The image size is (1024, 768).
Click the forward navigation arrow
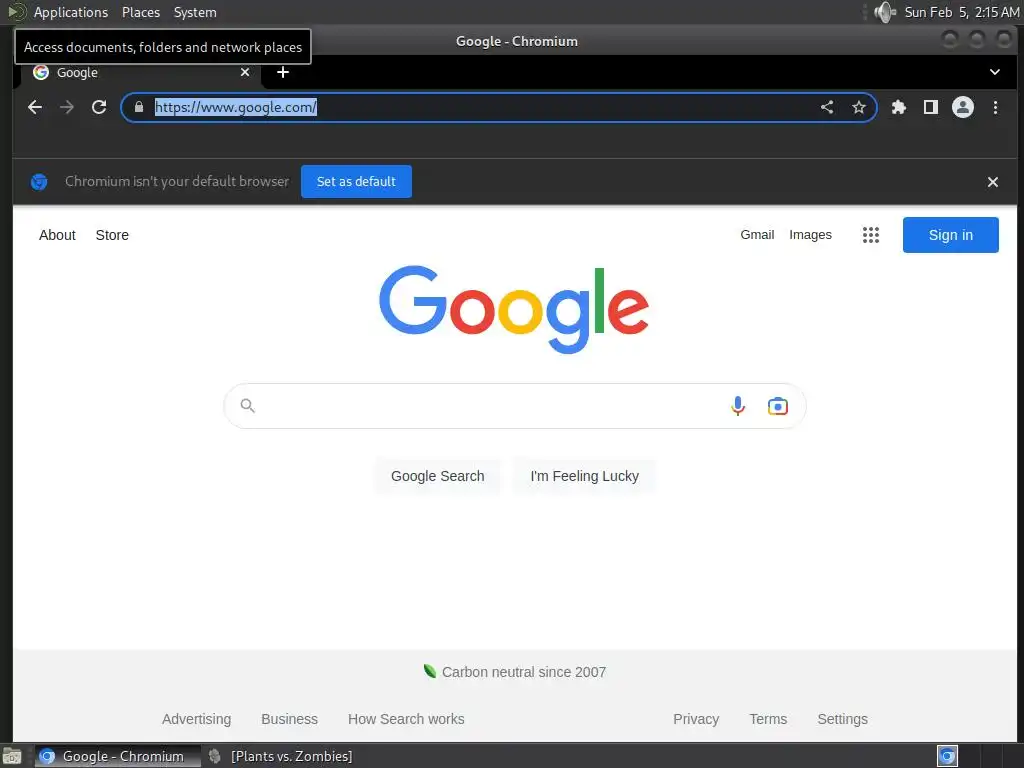click(67, 107)
